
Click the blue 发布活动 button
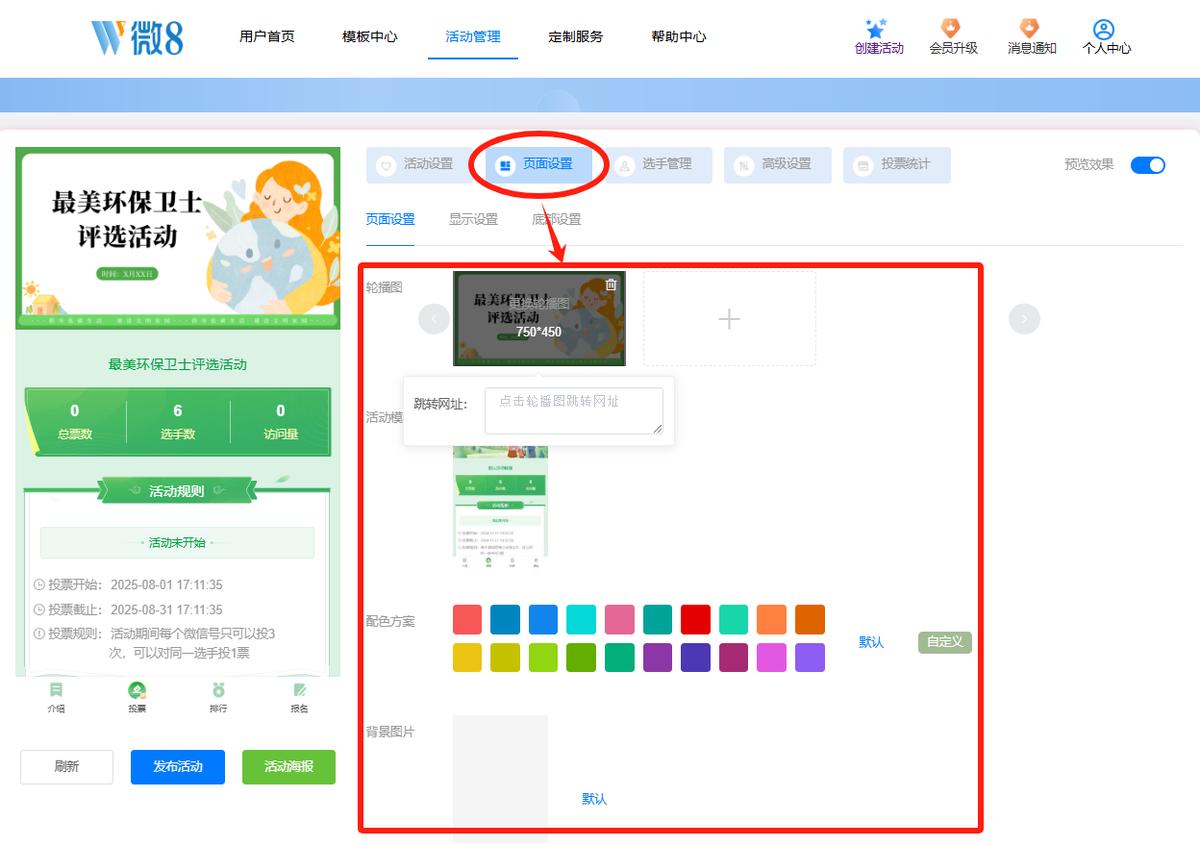pos(178,767)
